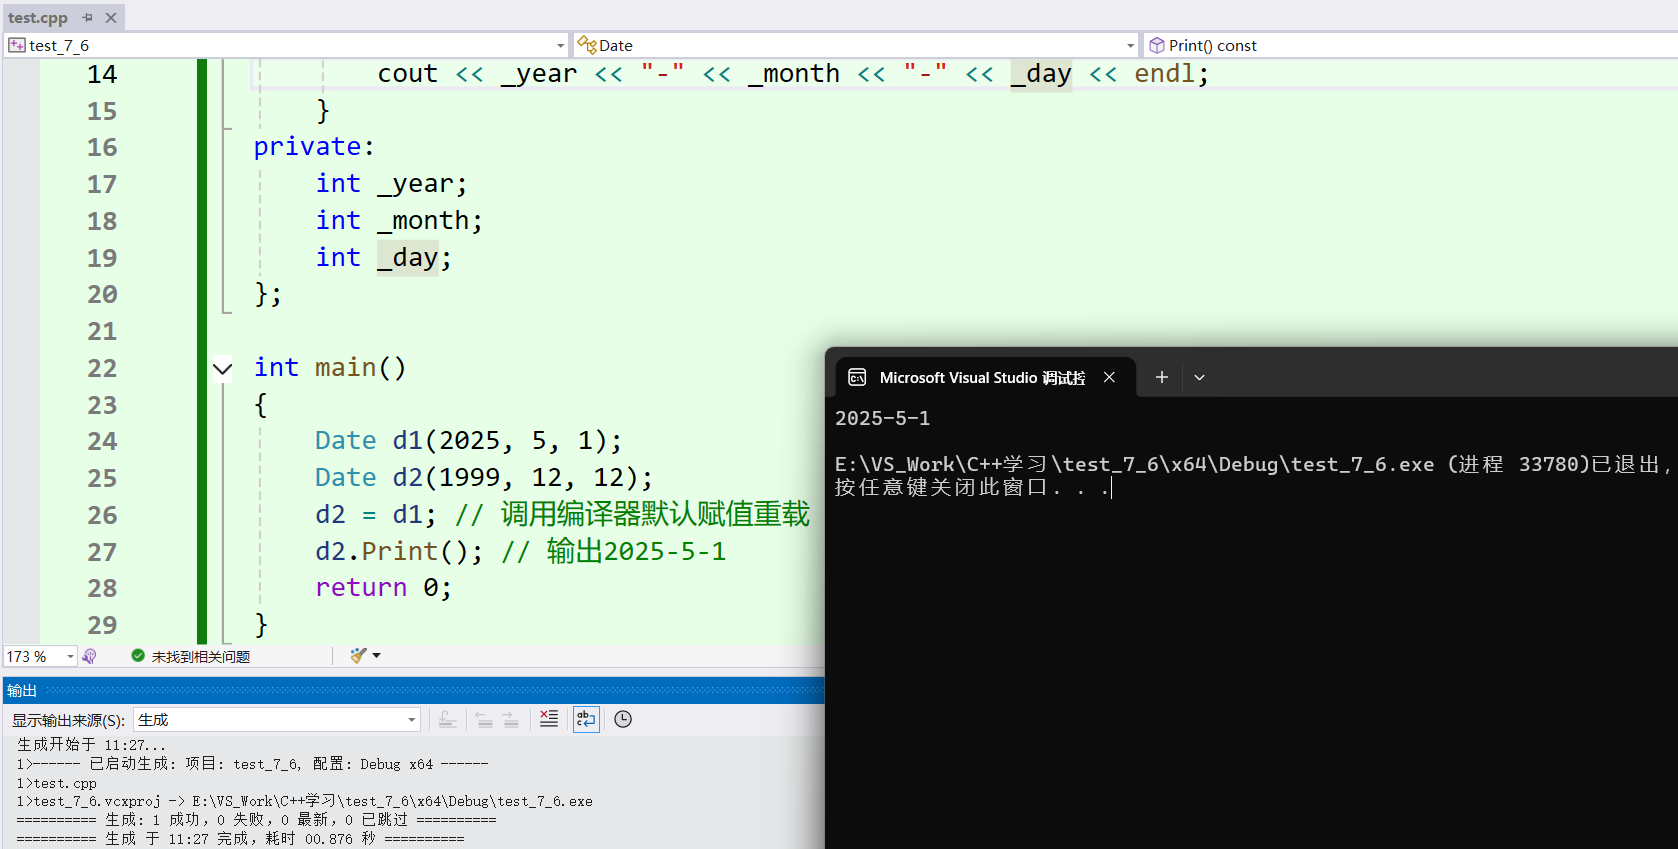Toggle word wrap in output window
This screenshot has width=1678, height=849.
point(586,719)
